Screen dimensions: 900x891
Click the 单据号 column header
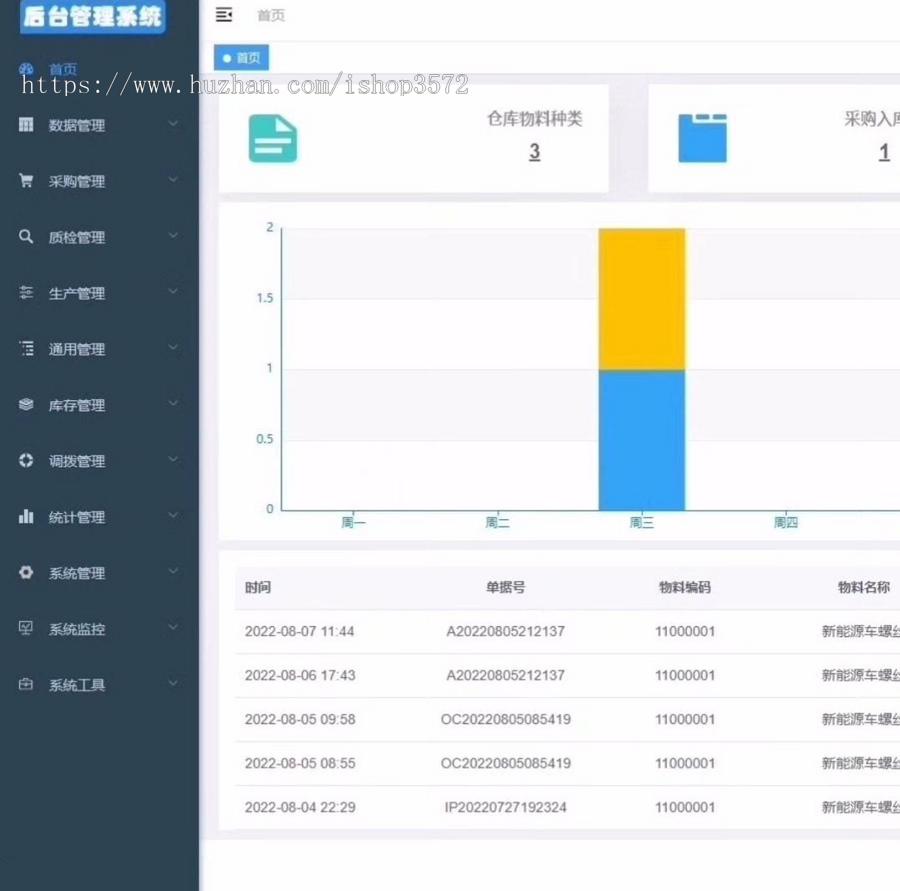[x=506, y=587]
